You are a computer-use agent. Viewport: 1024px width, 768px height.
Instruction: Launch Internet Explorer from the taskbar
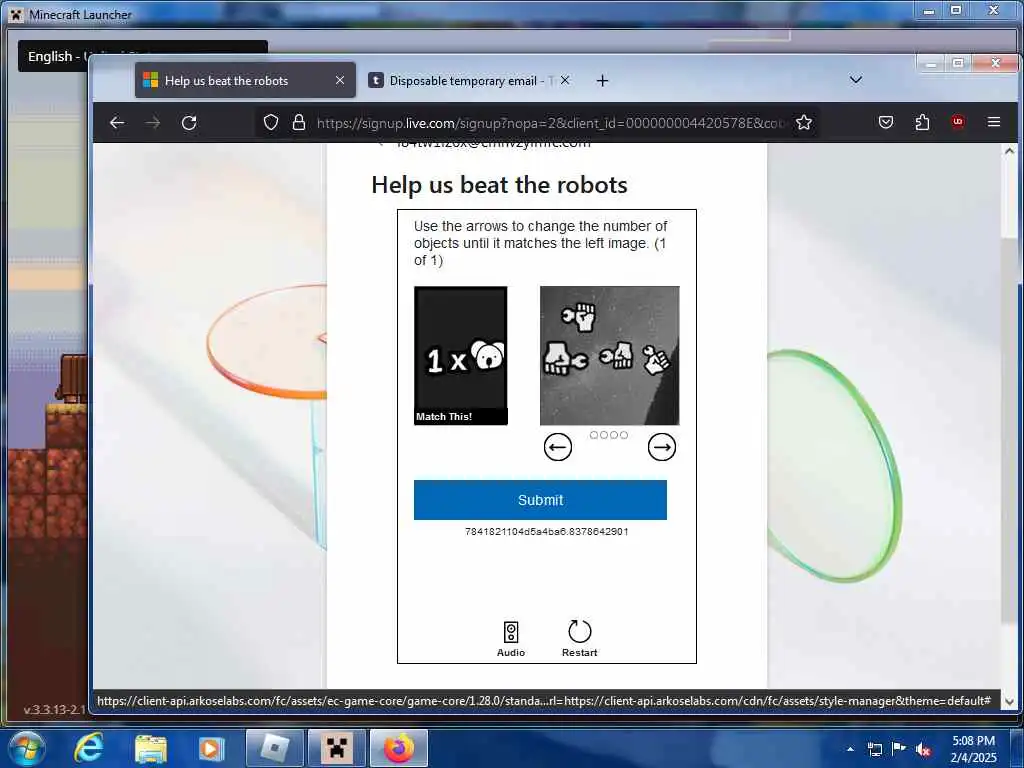point(89,748)
